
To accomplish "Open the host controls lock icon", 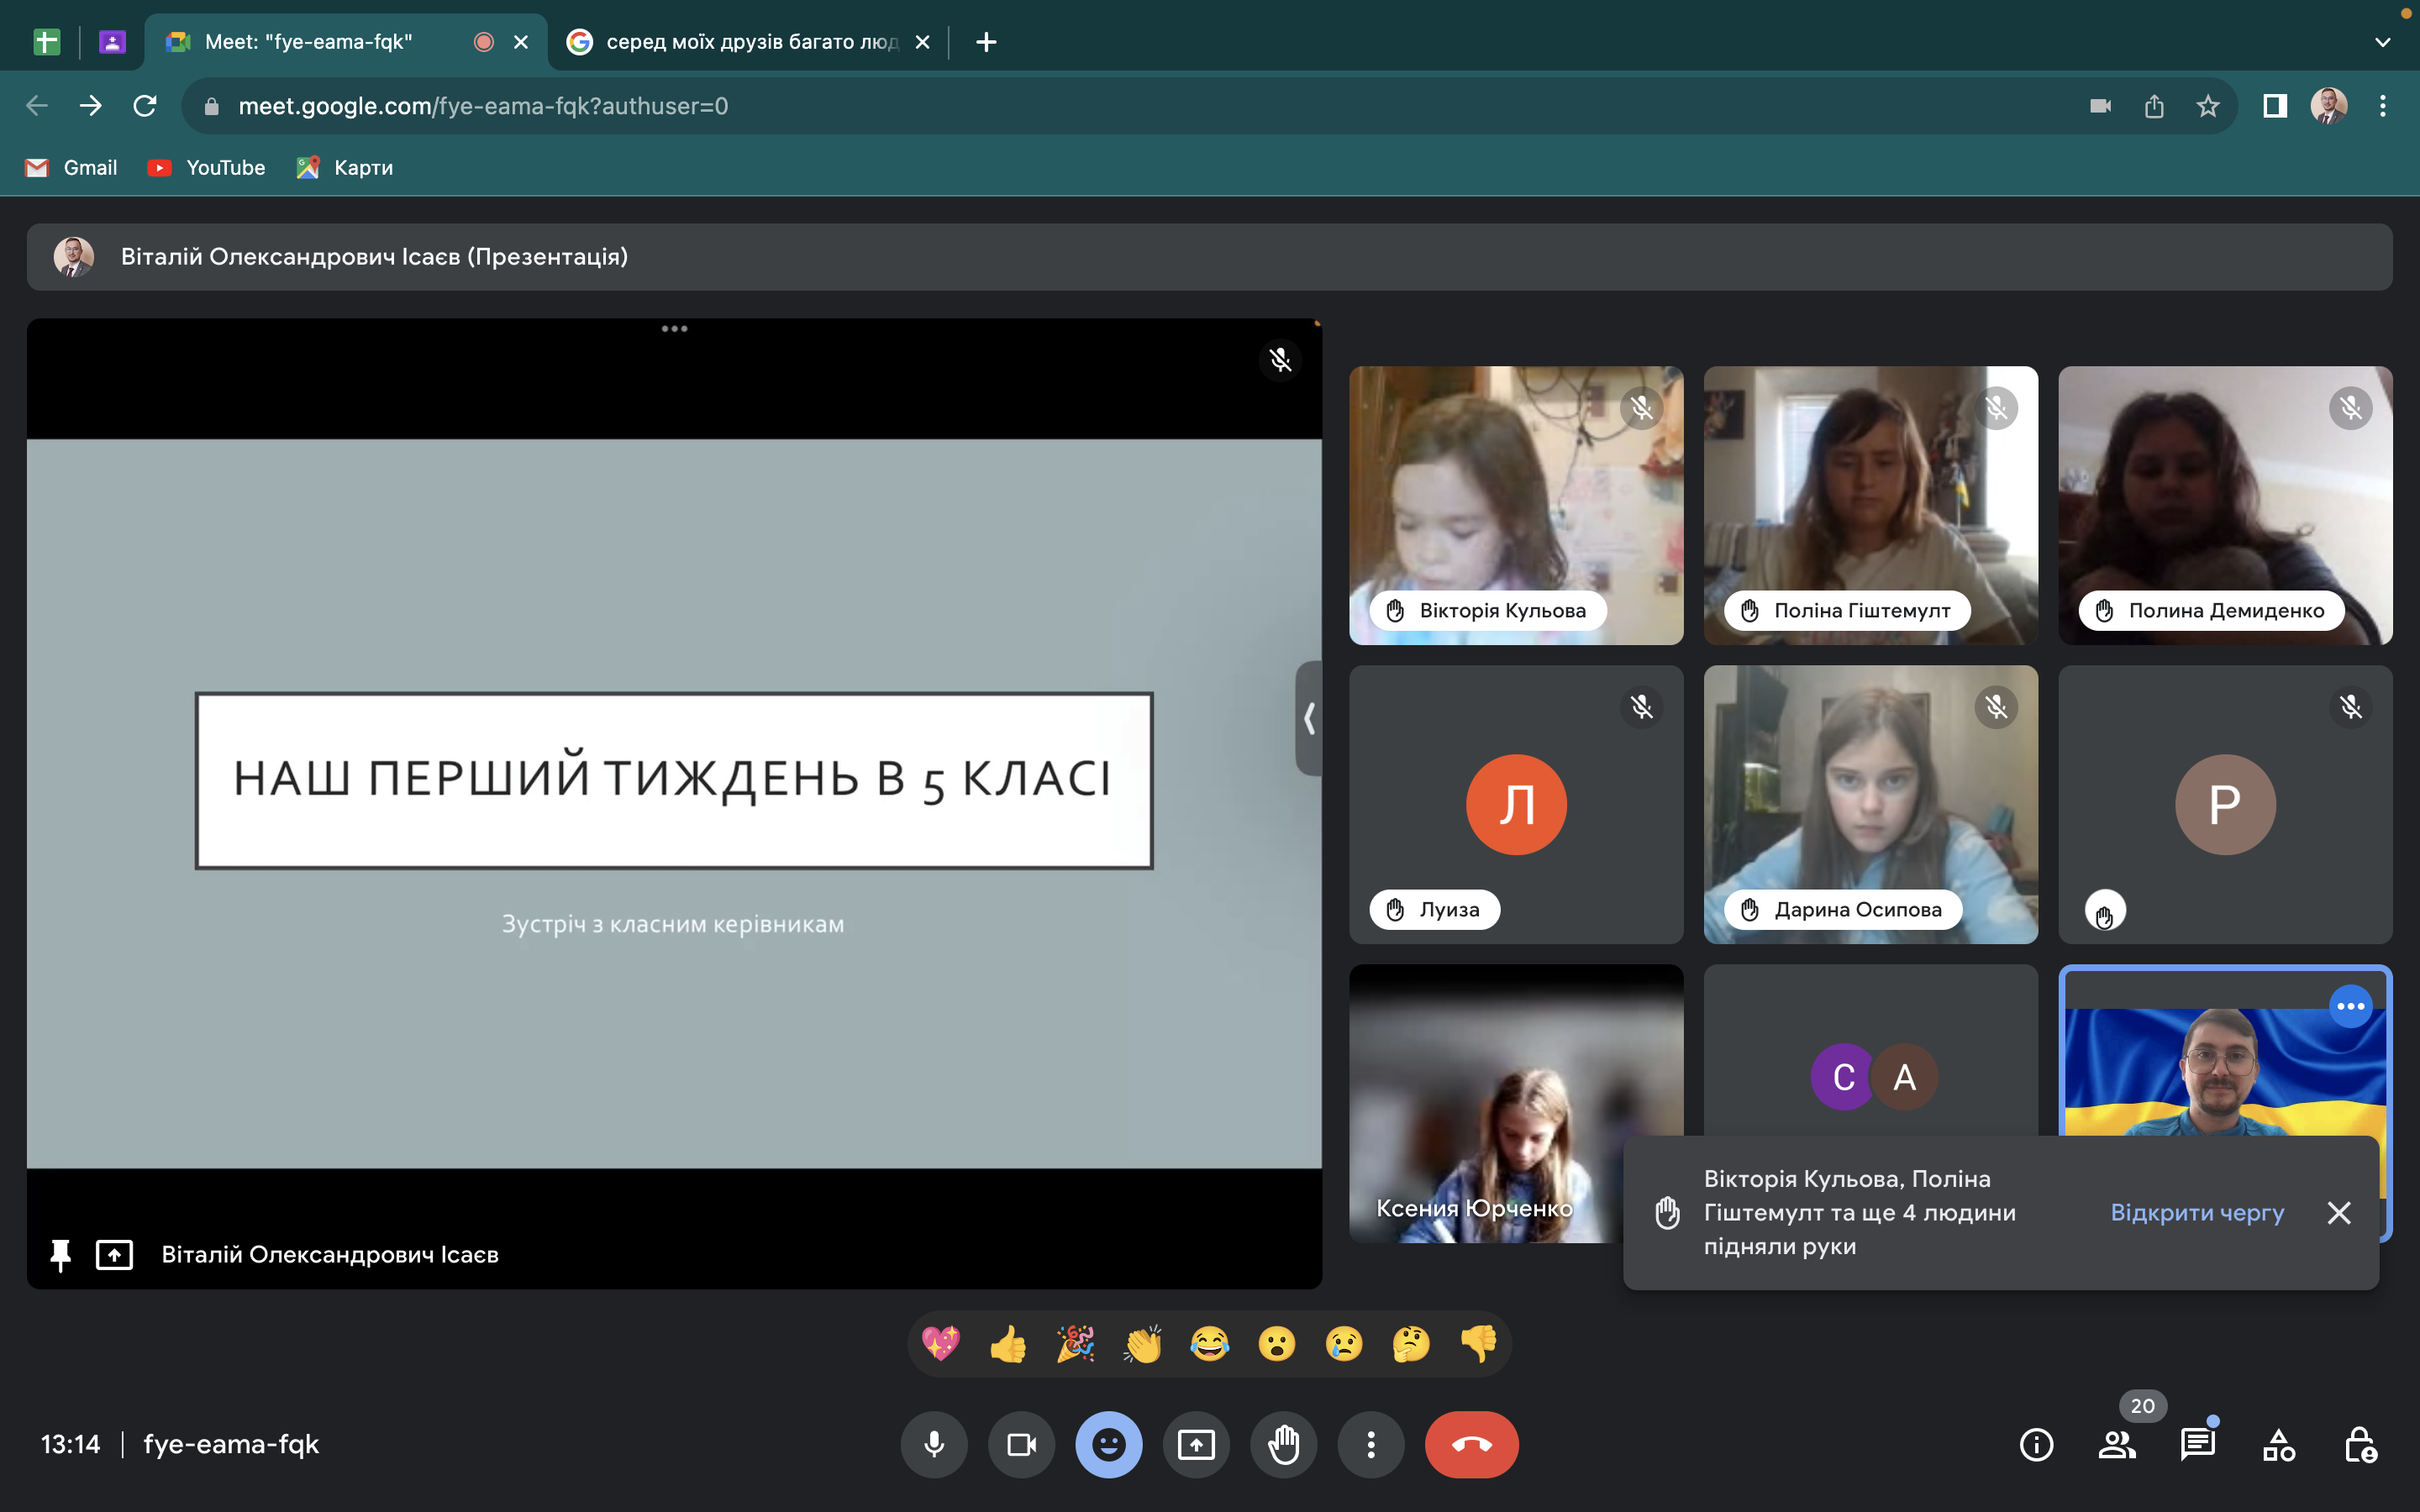I will click(2360, 1444).
